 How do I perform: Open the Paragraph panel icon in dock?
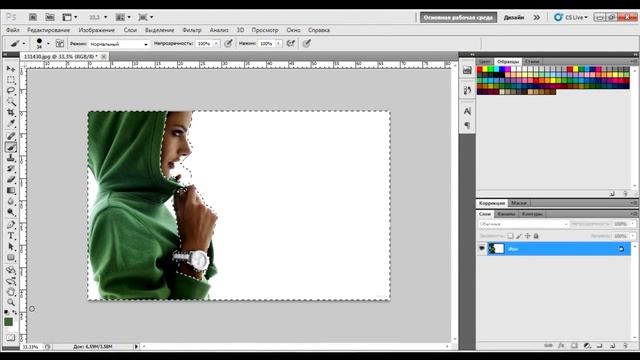pyautogui.click(x=467, y=125)
